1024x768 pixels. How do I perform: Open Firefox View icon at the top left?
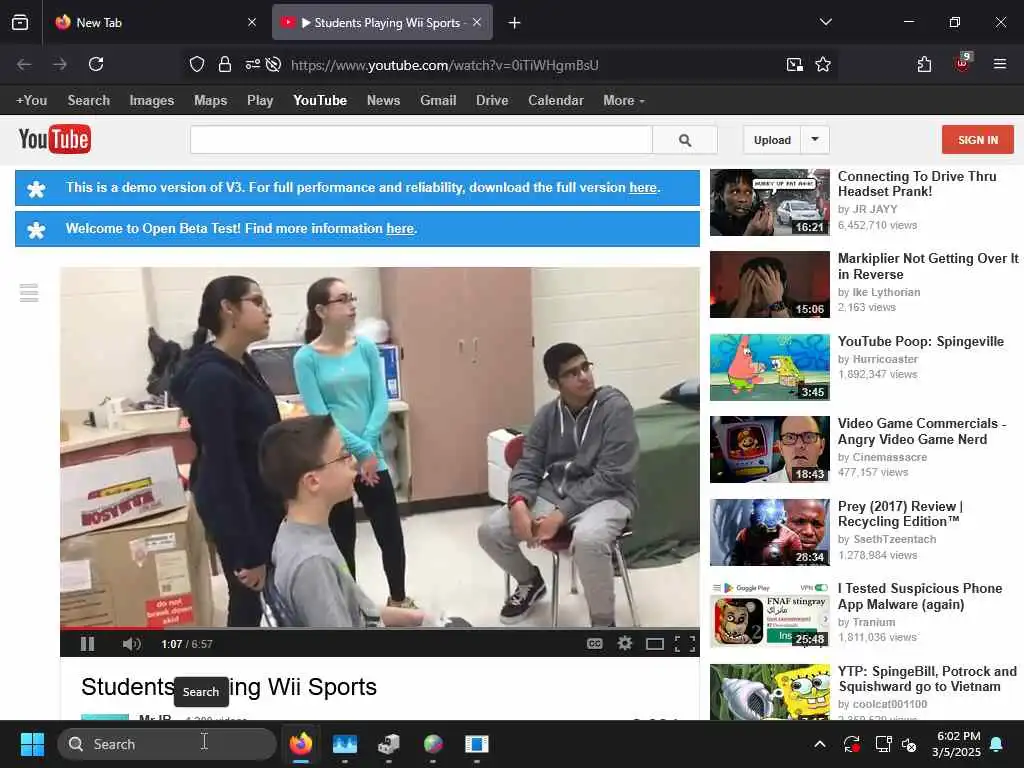click(x=20, y=23)
